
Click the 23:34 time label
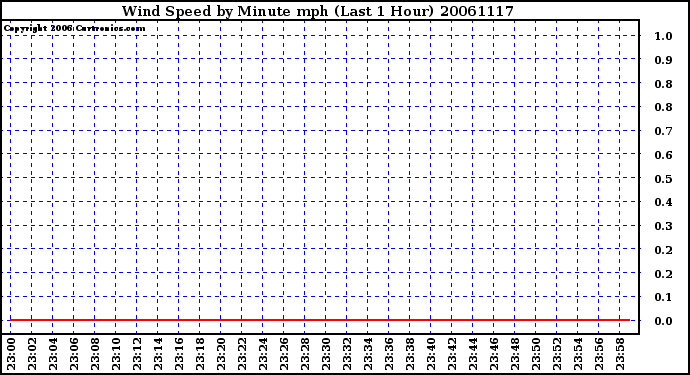pyautogui.click(x=368, y=354)
